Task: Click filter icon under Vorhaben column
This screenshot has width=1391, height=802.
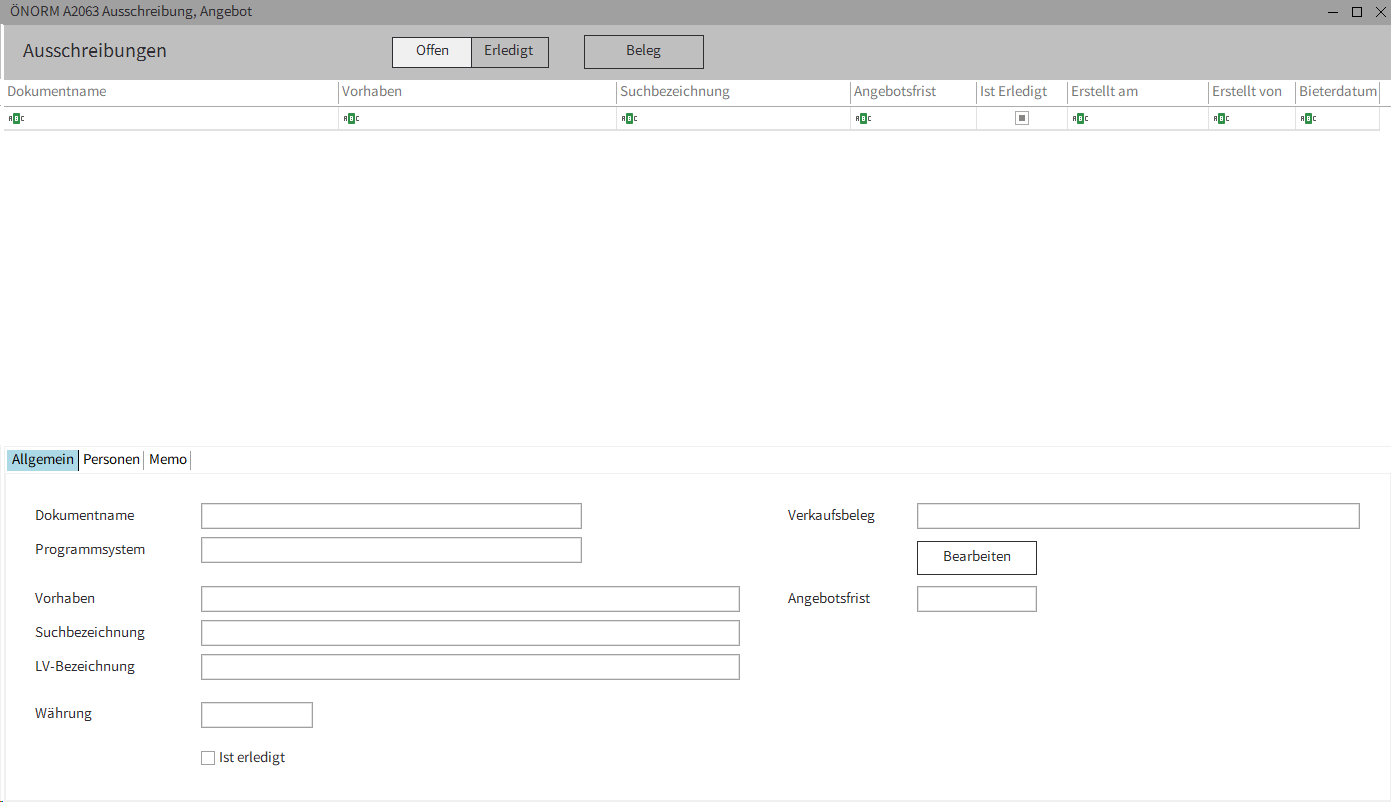Action: [350, 118]
